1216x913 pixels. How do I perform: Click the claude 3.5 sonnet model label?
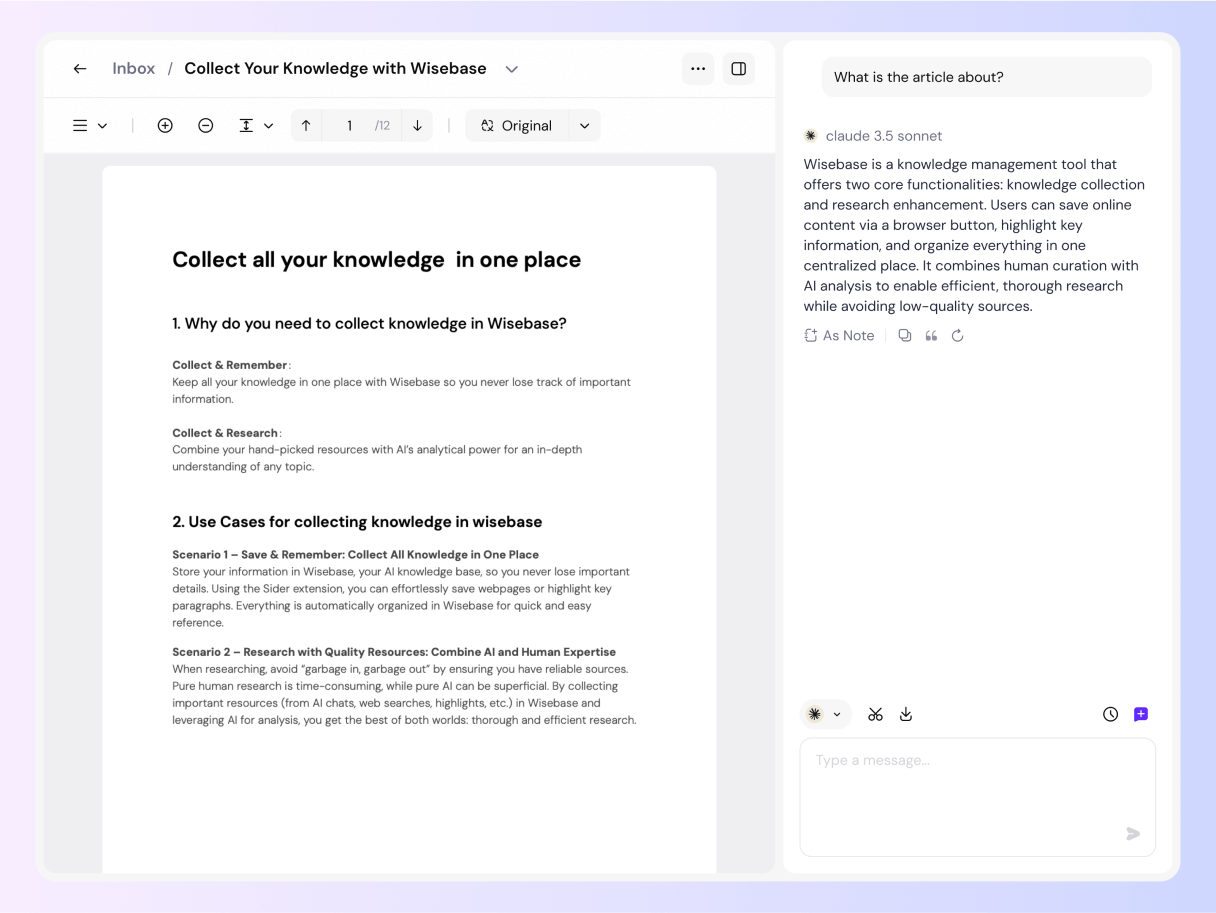pos(884,136)
